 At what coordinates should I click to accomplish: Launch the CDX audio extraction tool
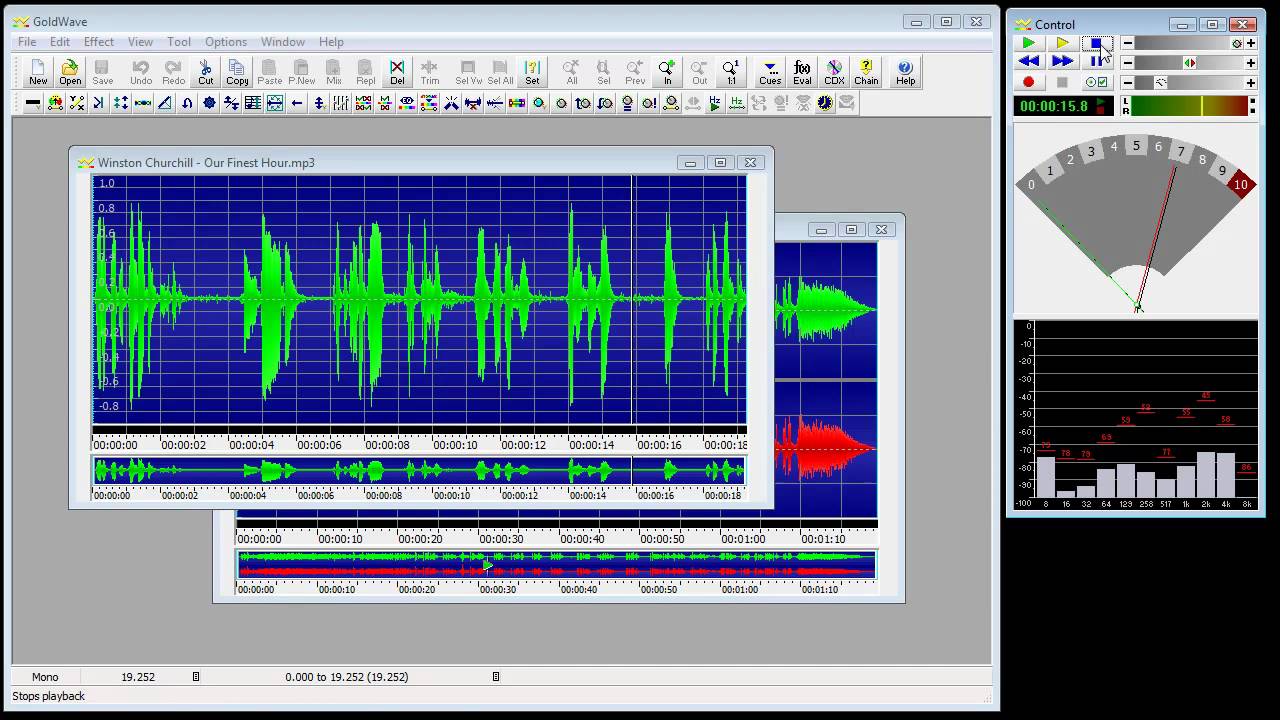[x=834, y=72]
